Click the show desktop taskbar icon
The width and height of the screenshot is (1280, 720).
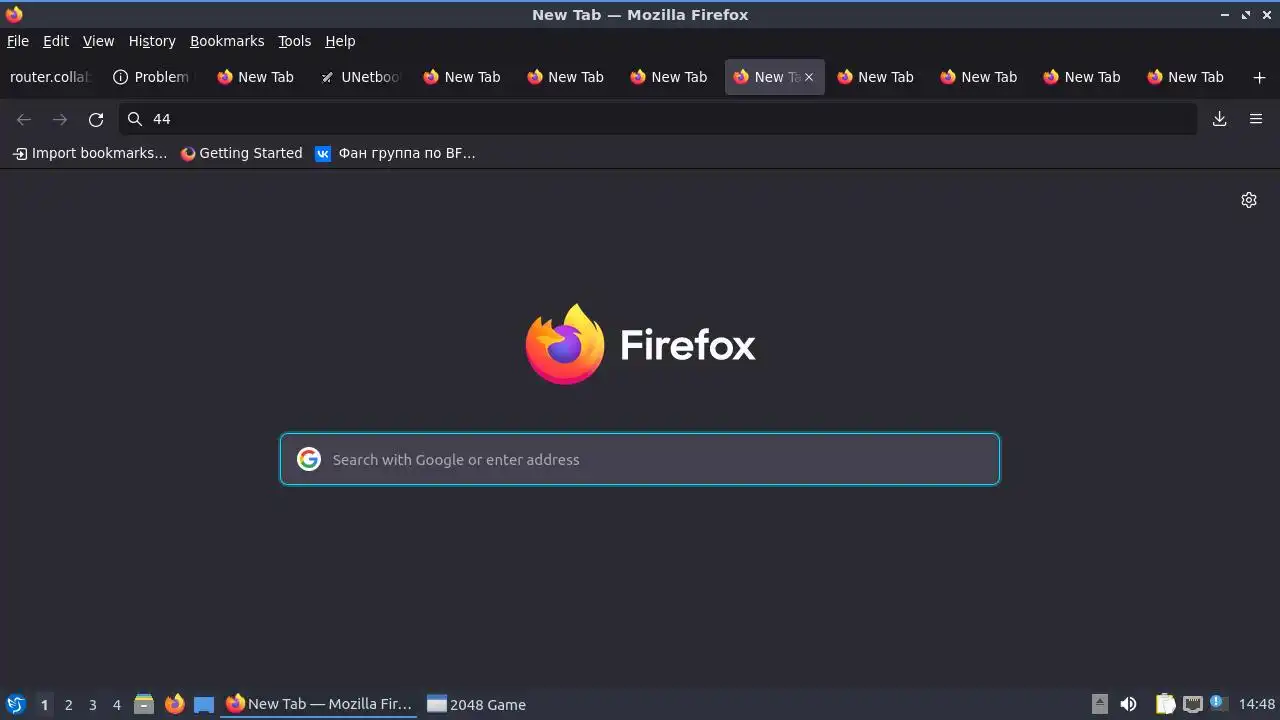click(204, 704)
